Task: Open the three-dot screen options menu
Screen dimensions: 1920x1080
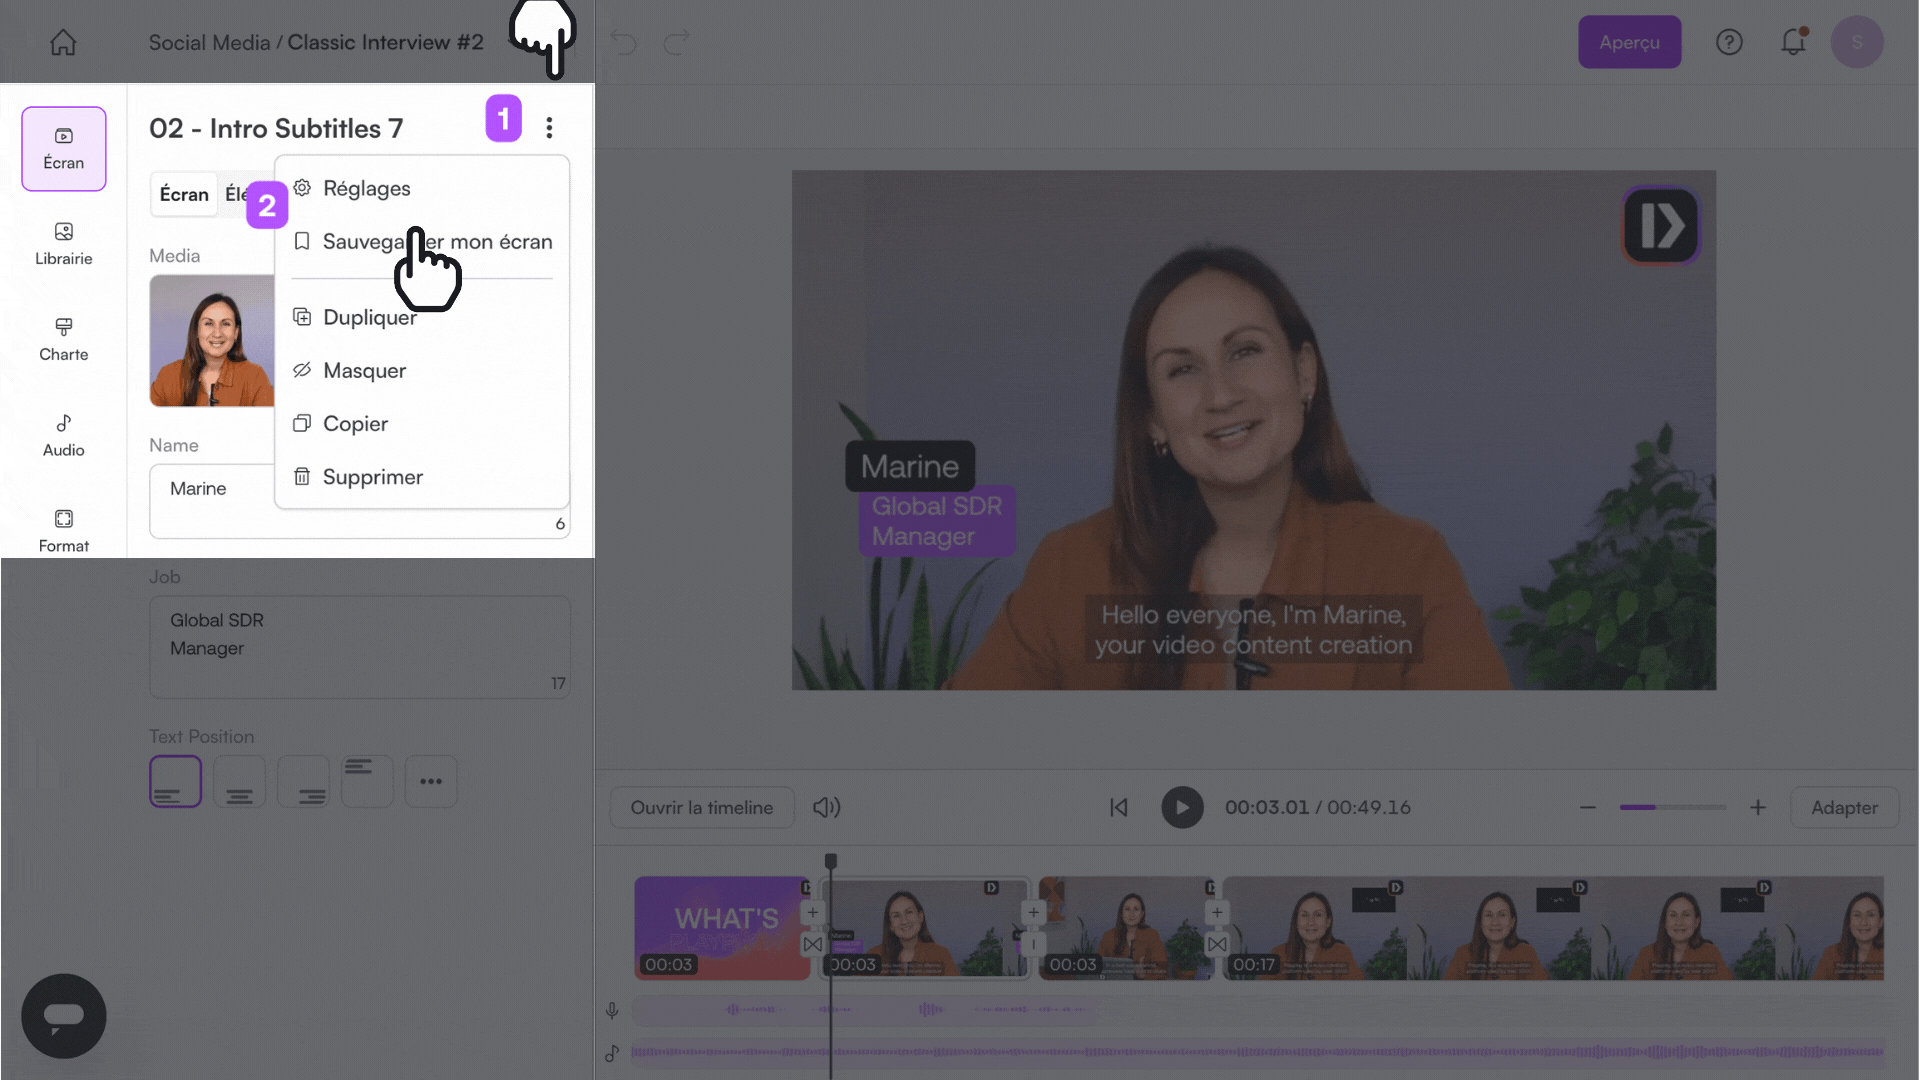Action: click(549, 127)
